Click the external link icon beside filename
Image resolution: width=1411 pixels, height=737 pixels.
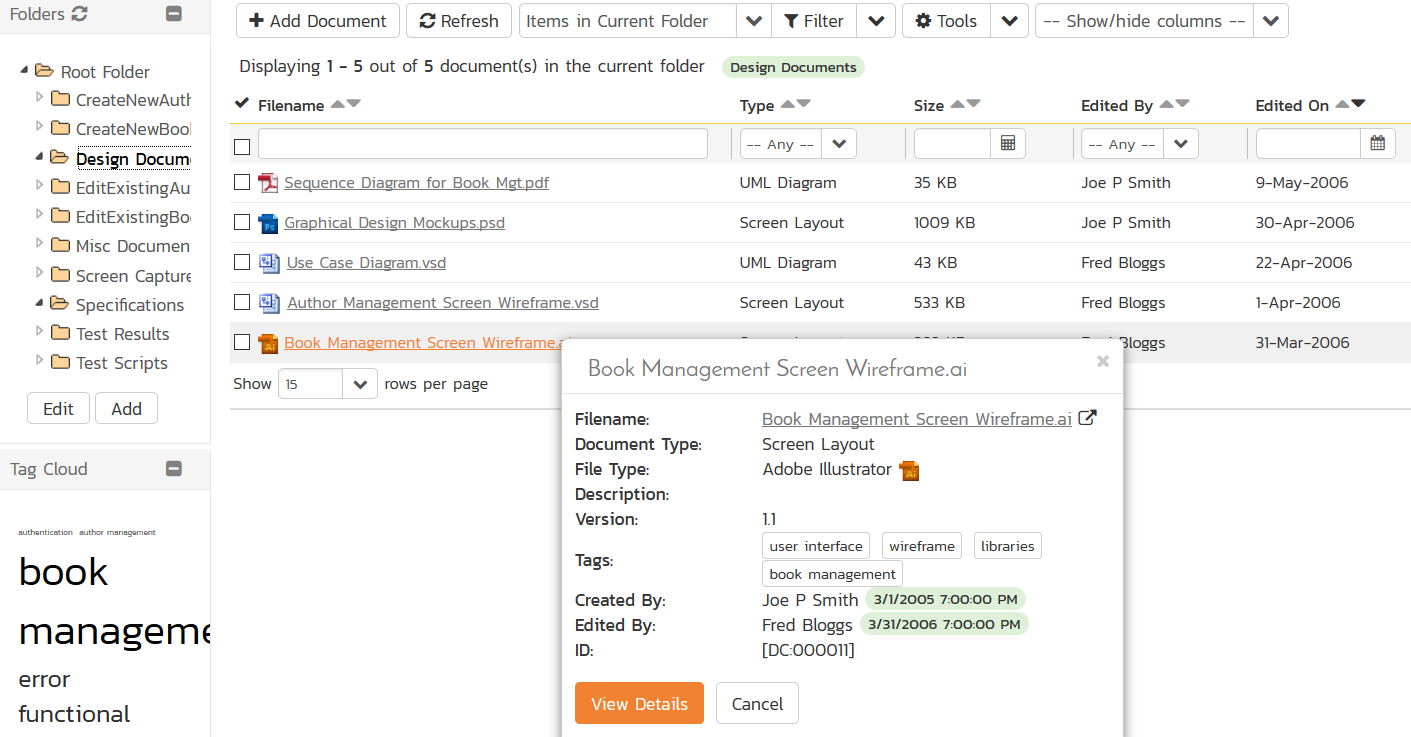pos(1087,419)
